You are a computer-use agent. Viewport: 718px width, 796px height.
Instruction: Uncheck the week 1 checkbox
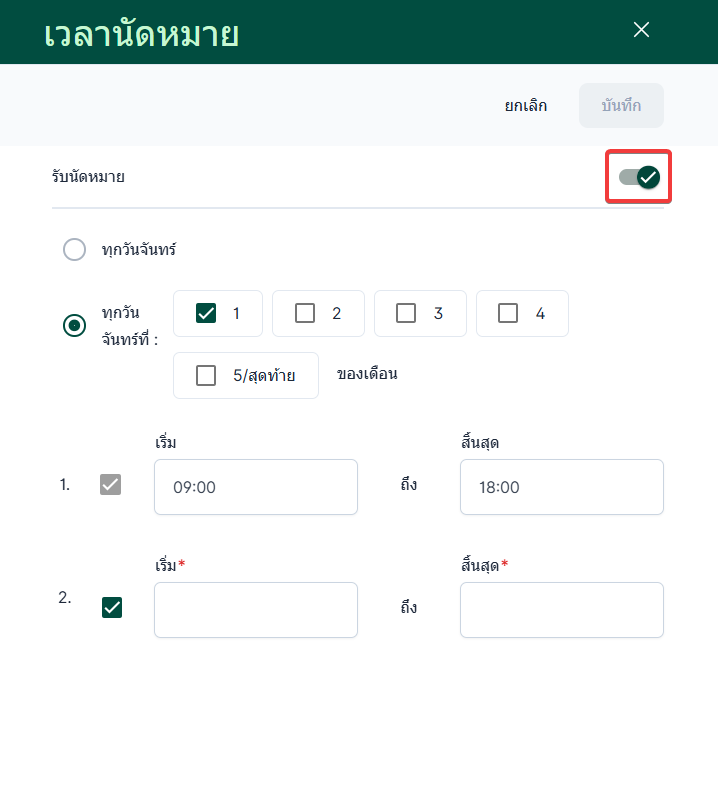tap(206, 313)
